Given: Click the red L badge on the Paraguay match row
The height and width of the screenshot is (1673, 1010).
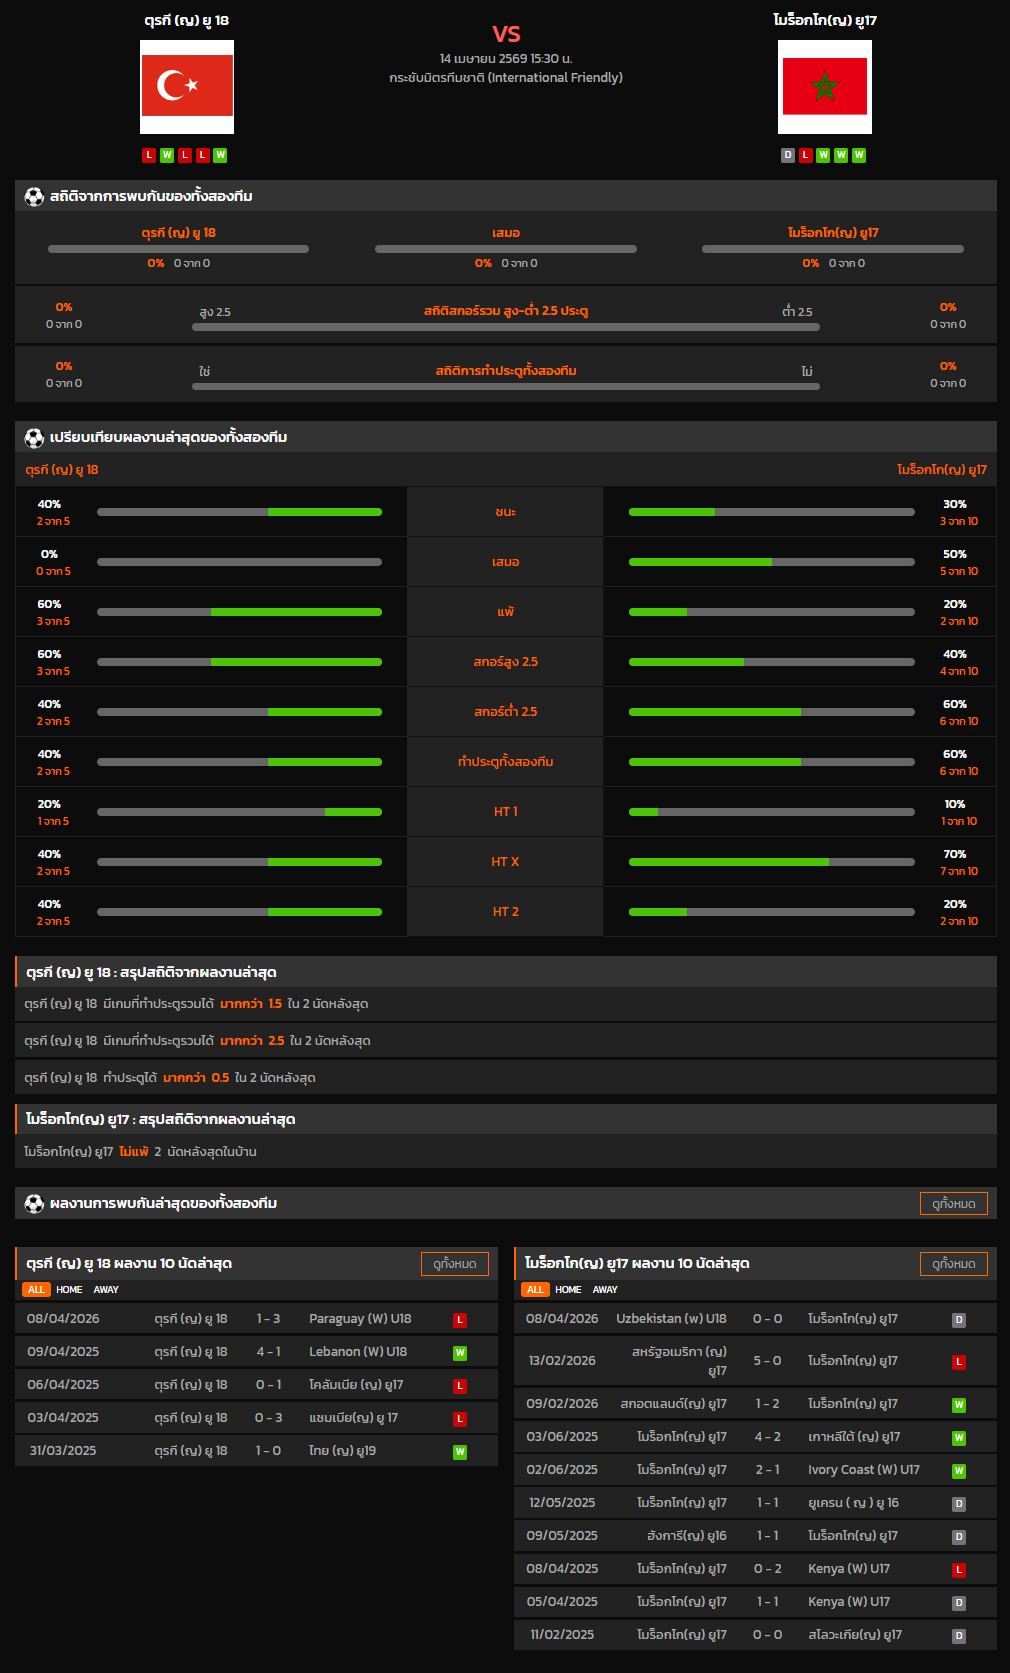Looking at the screenshot, I should (x=460, y=1320).
